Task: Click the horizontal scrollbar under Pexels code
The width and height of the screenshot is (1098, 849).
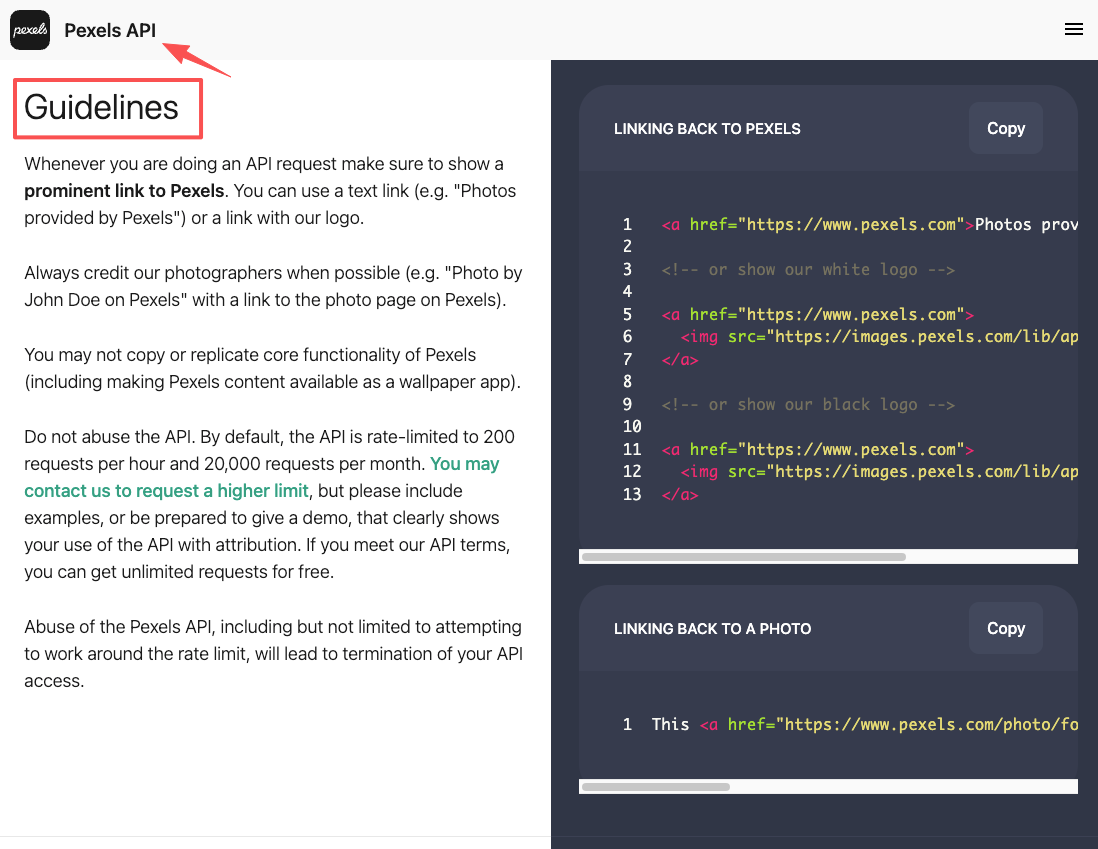Action: [x=744, y=557]
